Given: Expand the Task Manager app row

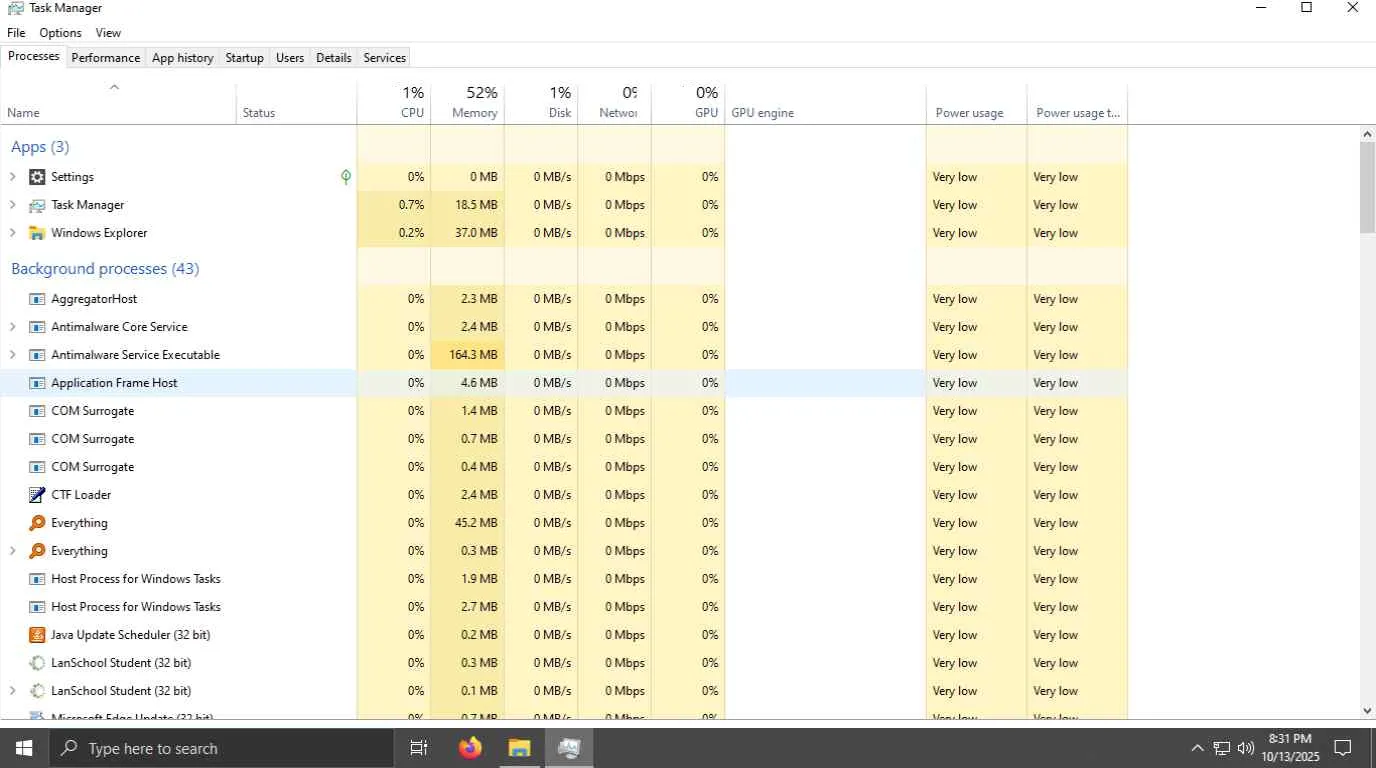Looking at the screenshot, I should click(13, 205).
